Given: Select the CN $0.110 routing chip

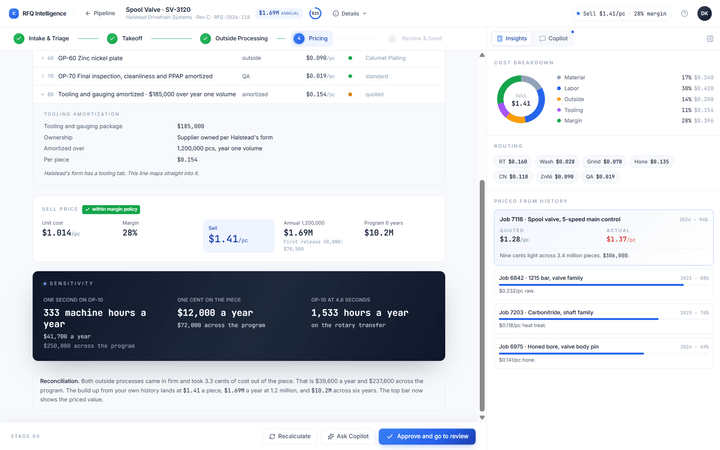Looking at the screenshot, I should click(x=513, y=177).
